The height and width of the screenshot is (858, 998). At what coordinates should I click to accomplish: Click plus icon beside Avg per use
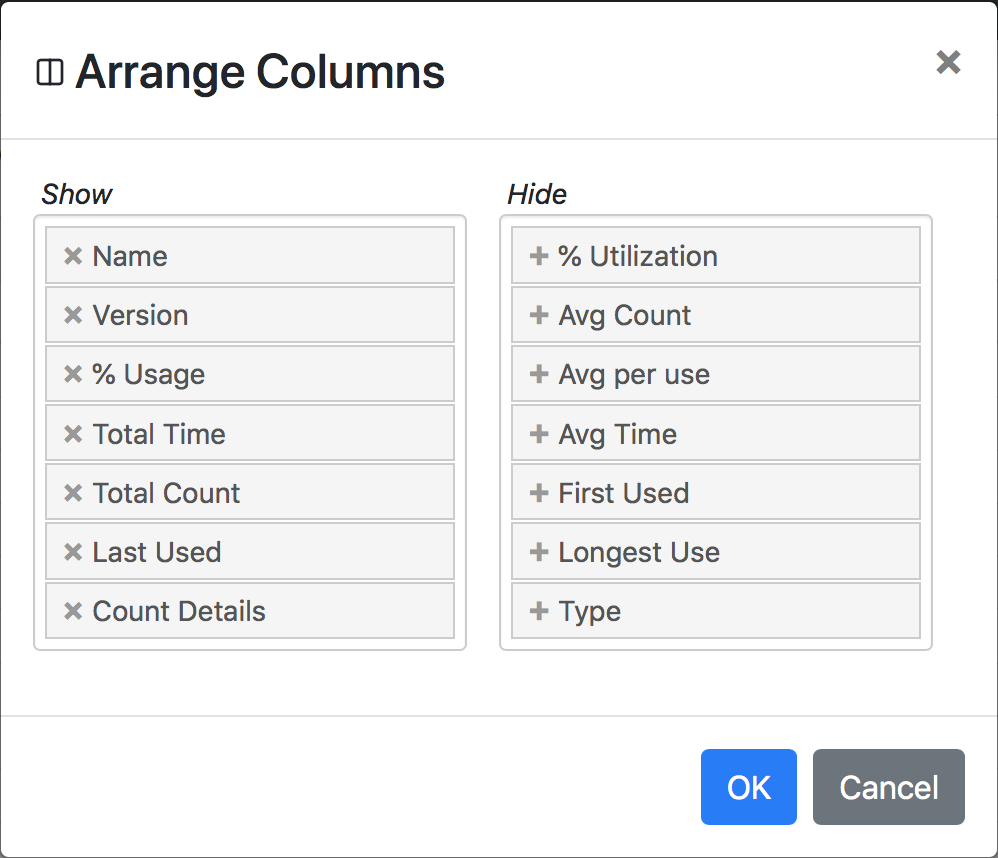pyautogui.click(x=539, y=374)
